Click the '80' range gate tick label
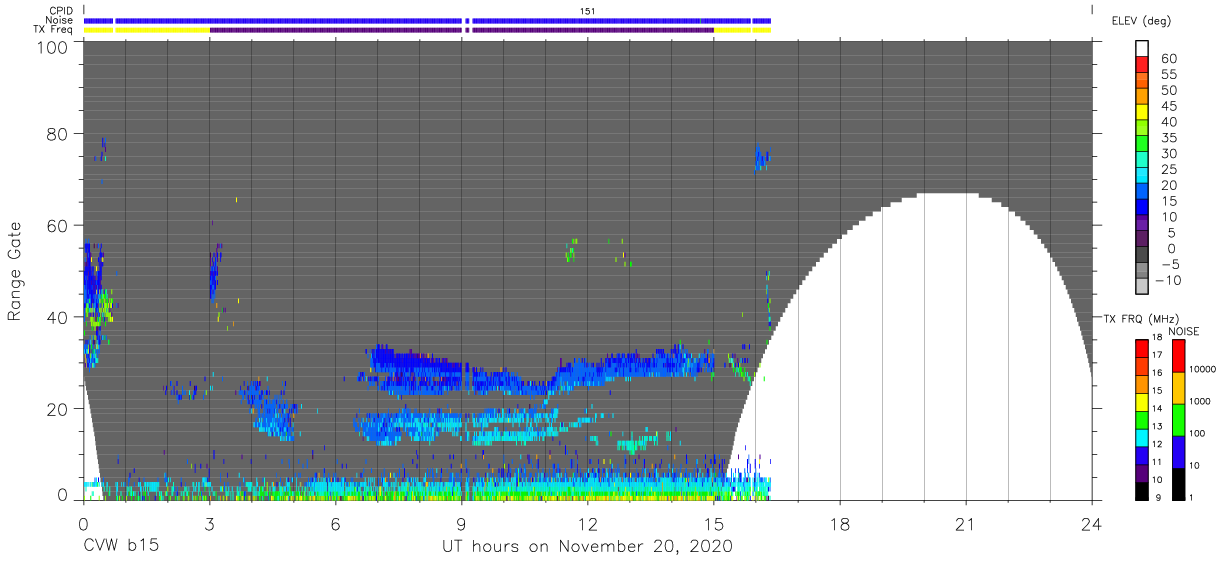 tap(59, 133)
